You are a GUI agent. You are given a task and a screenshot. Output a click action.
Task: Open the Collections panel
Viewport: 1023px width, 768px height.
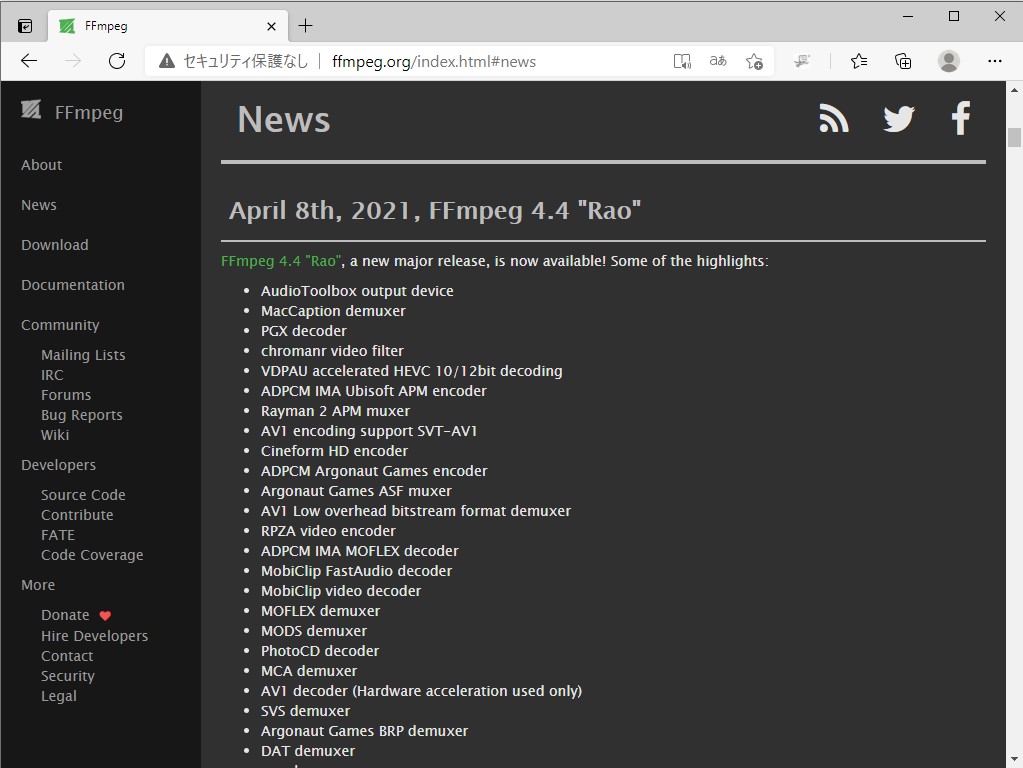pos(903,61)
